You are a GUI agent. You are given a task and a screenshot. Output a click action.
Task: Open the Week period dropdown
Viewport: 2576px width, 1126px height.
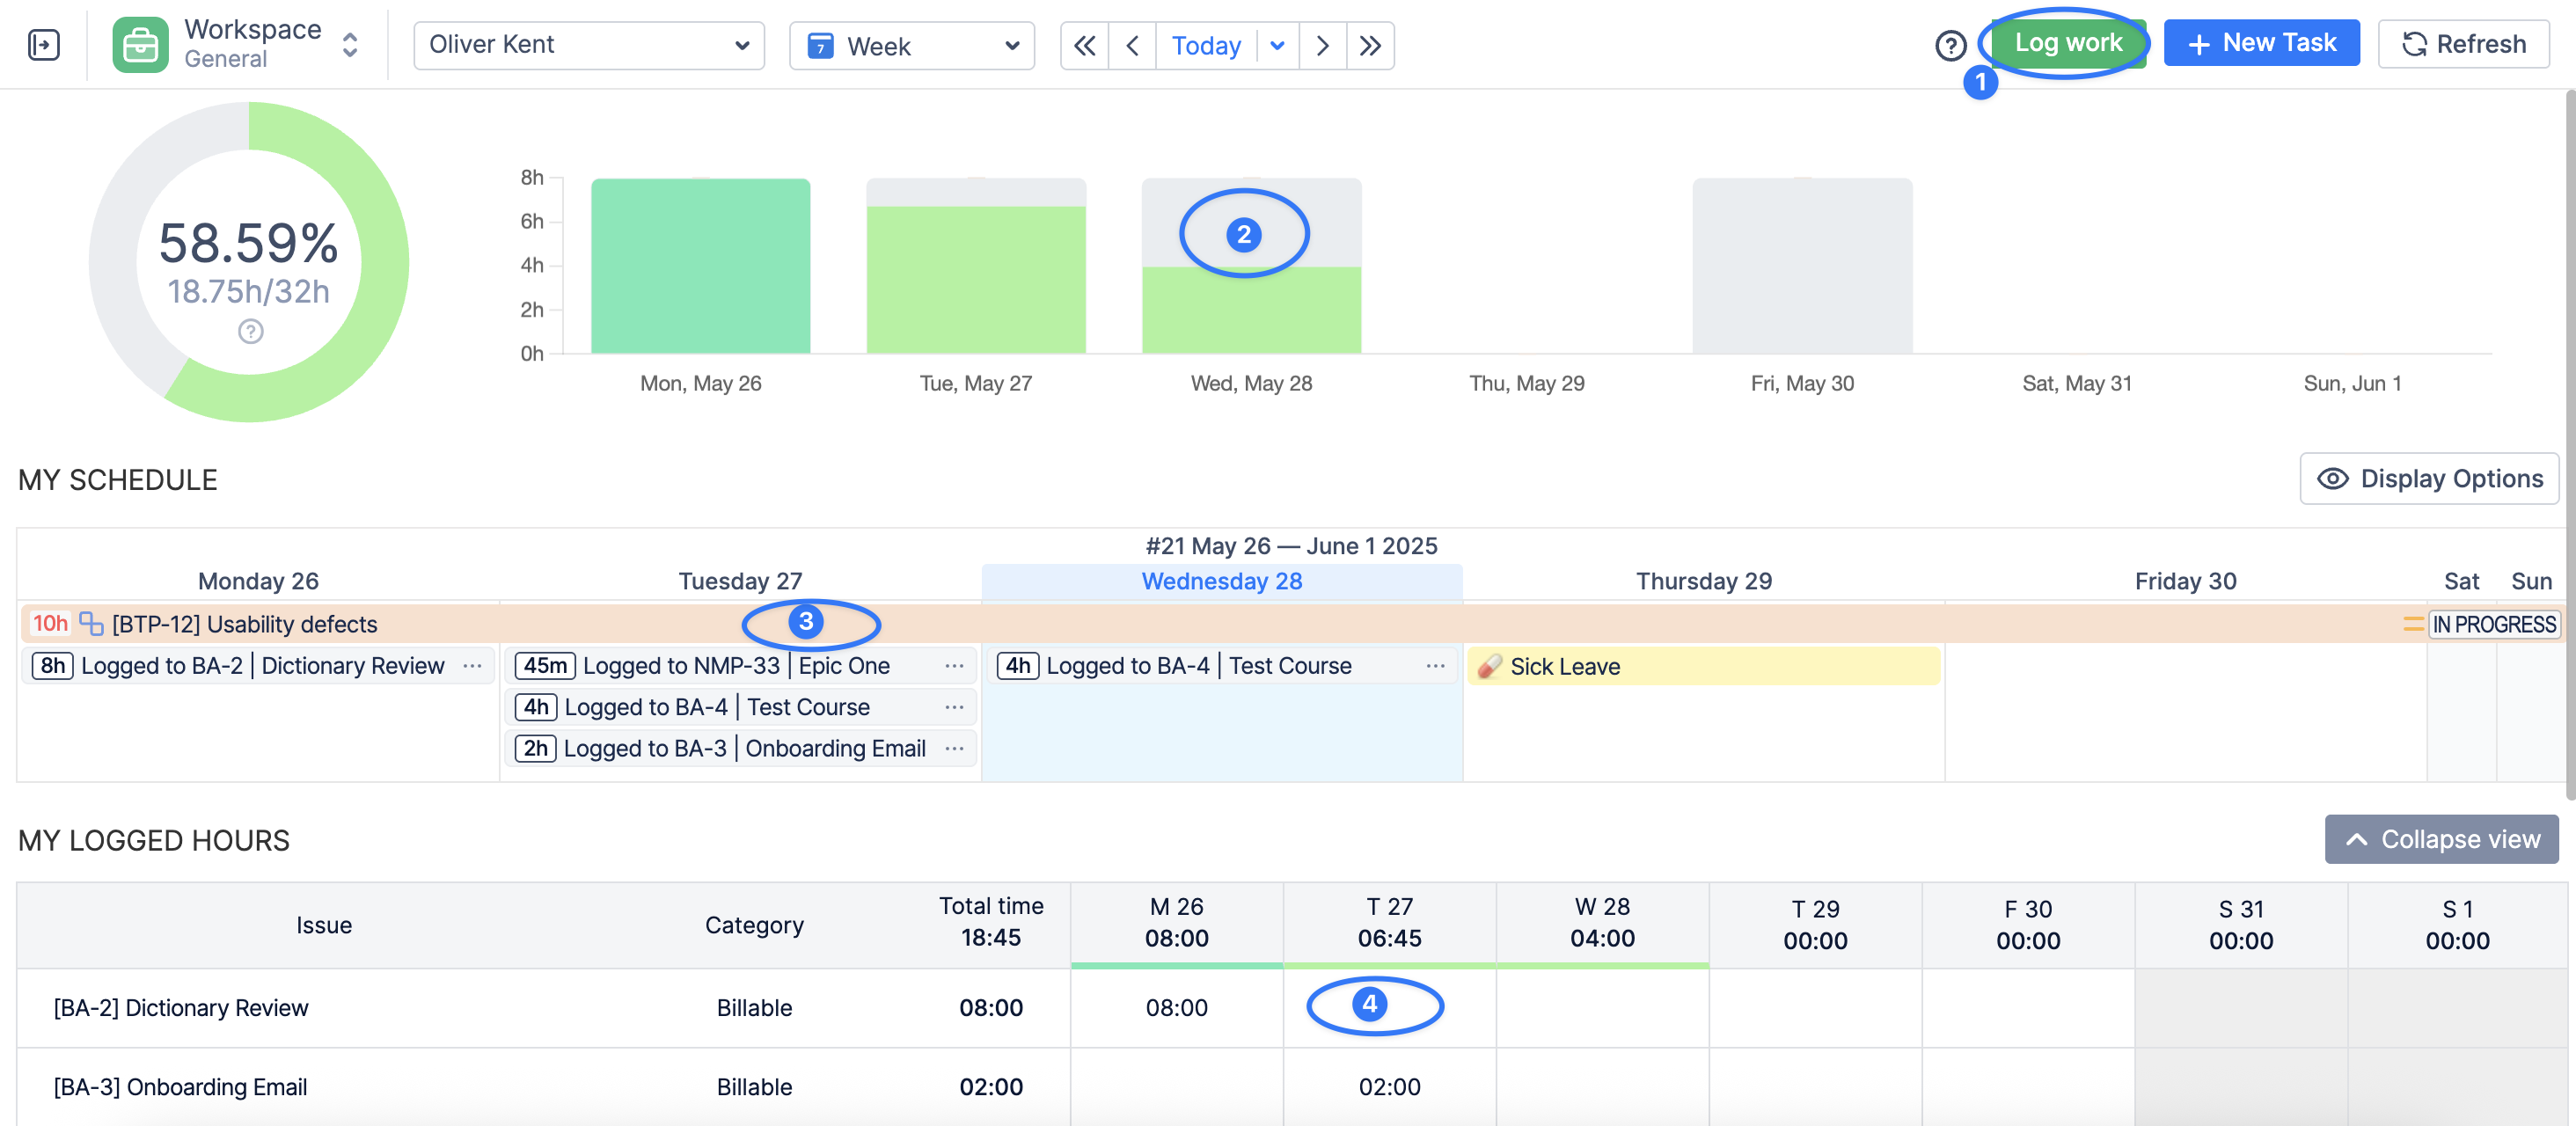911,46
